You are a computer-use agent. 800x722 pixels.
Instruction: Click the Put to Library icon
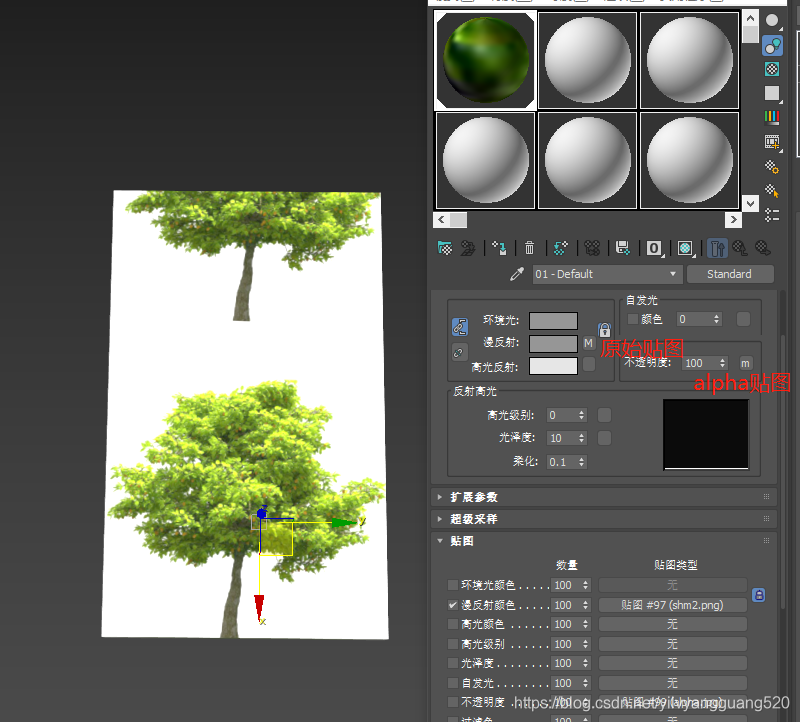[x=621, y=248]
